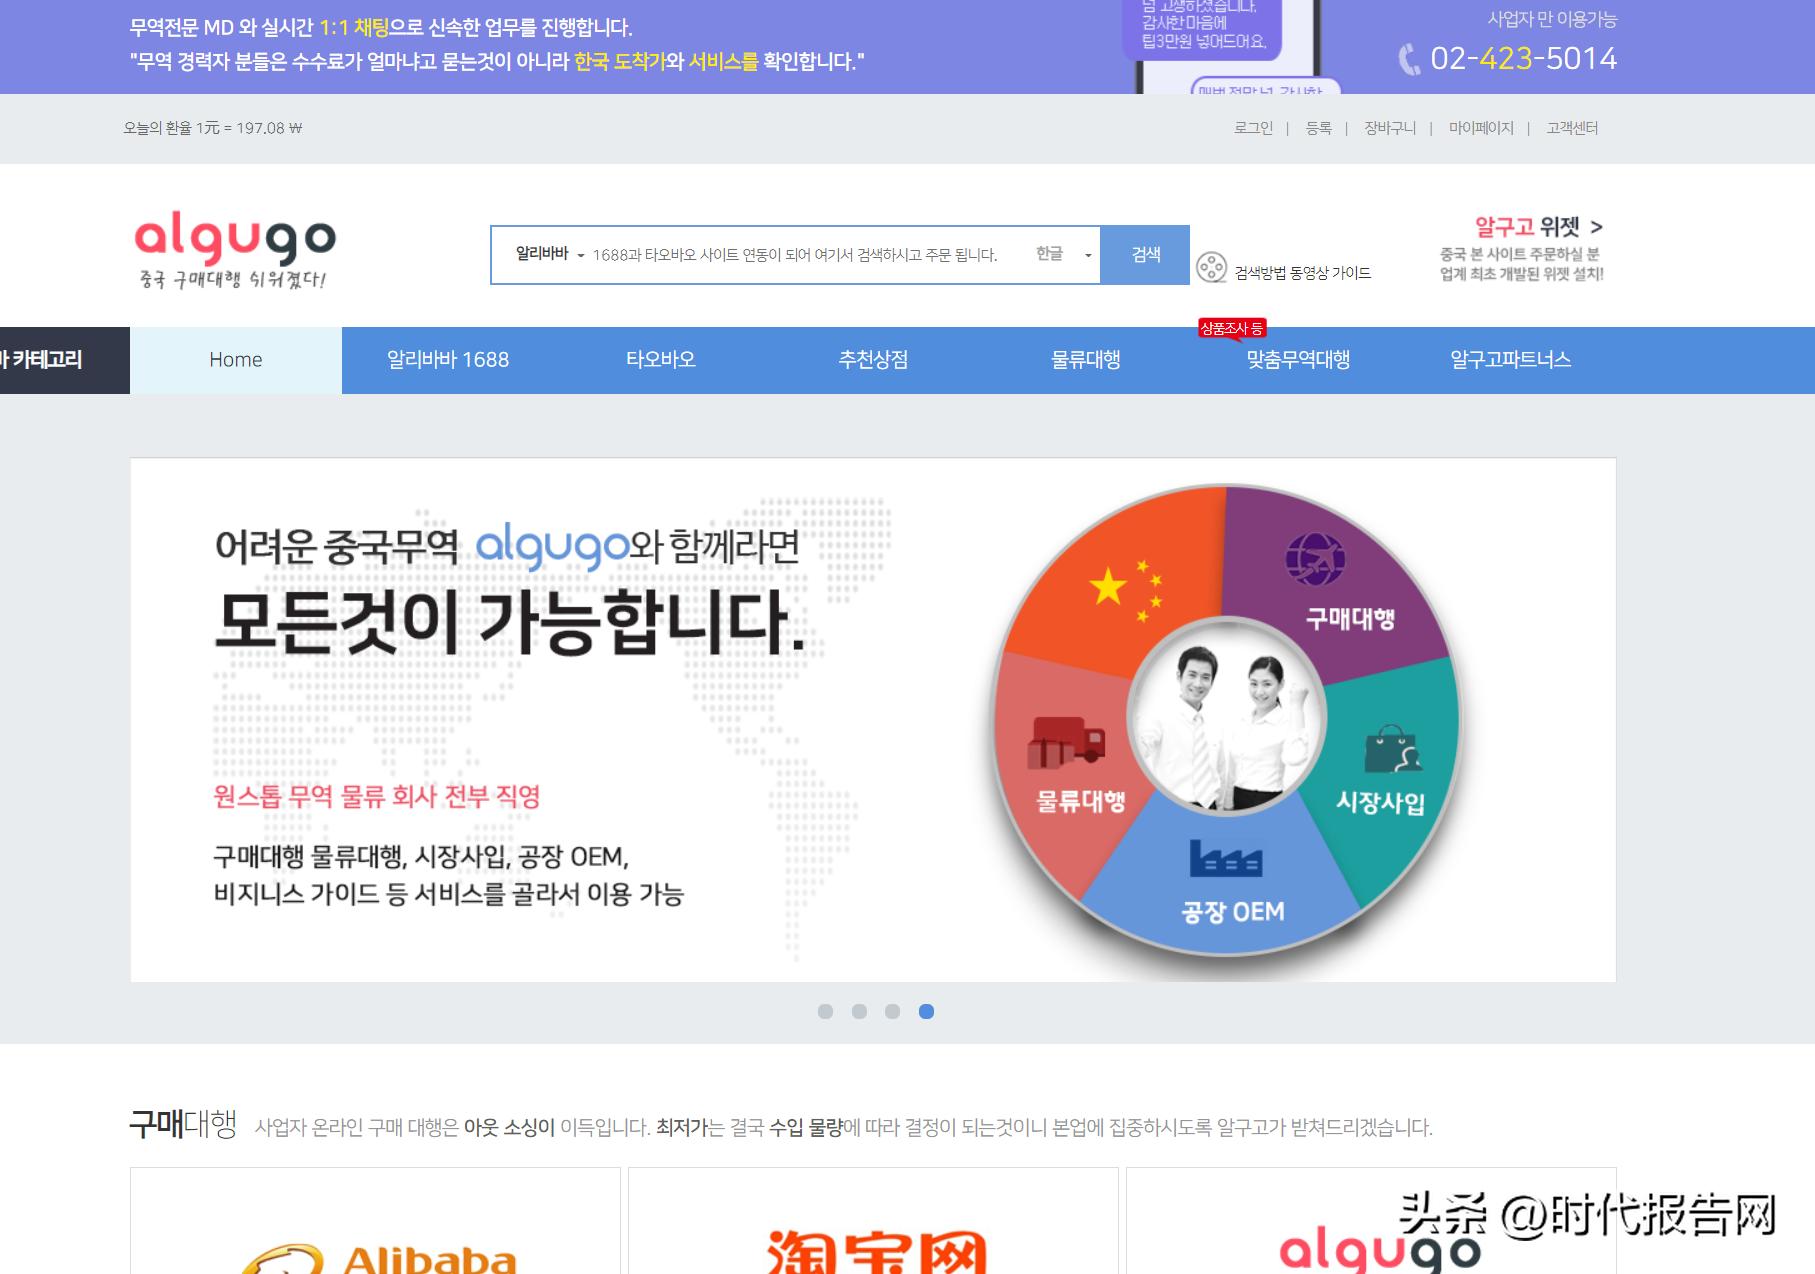Click the phone icon beside 02-423-5014
The width and height of the screenshot is (1815, 1274).
tap(1409, 60)
